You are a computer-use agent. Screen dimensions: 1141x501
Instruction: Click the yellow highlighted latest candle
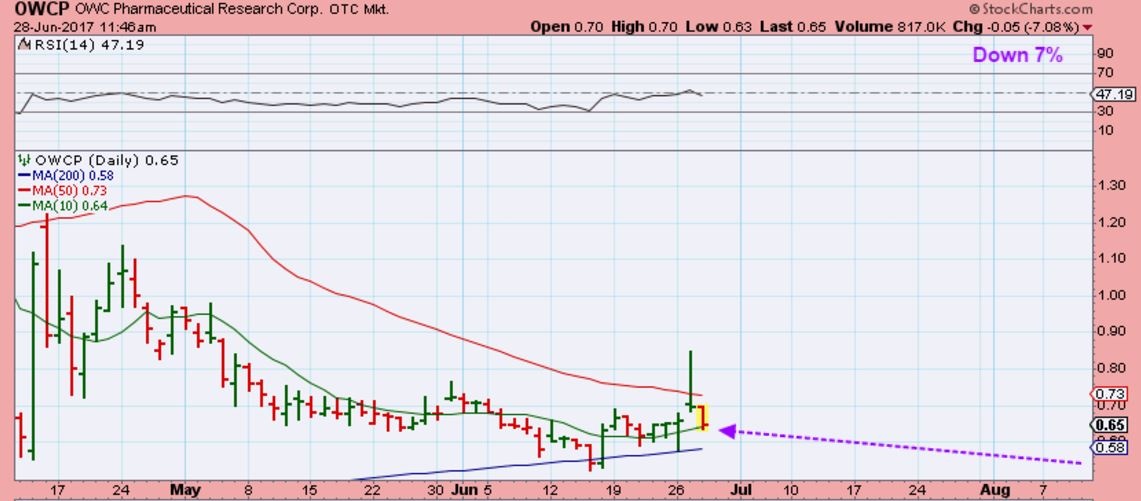point(704,417)
